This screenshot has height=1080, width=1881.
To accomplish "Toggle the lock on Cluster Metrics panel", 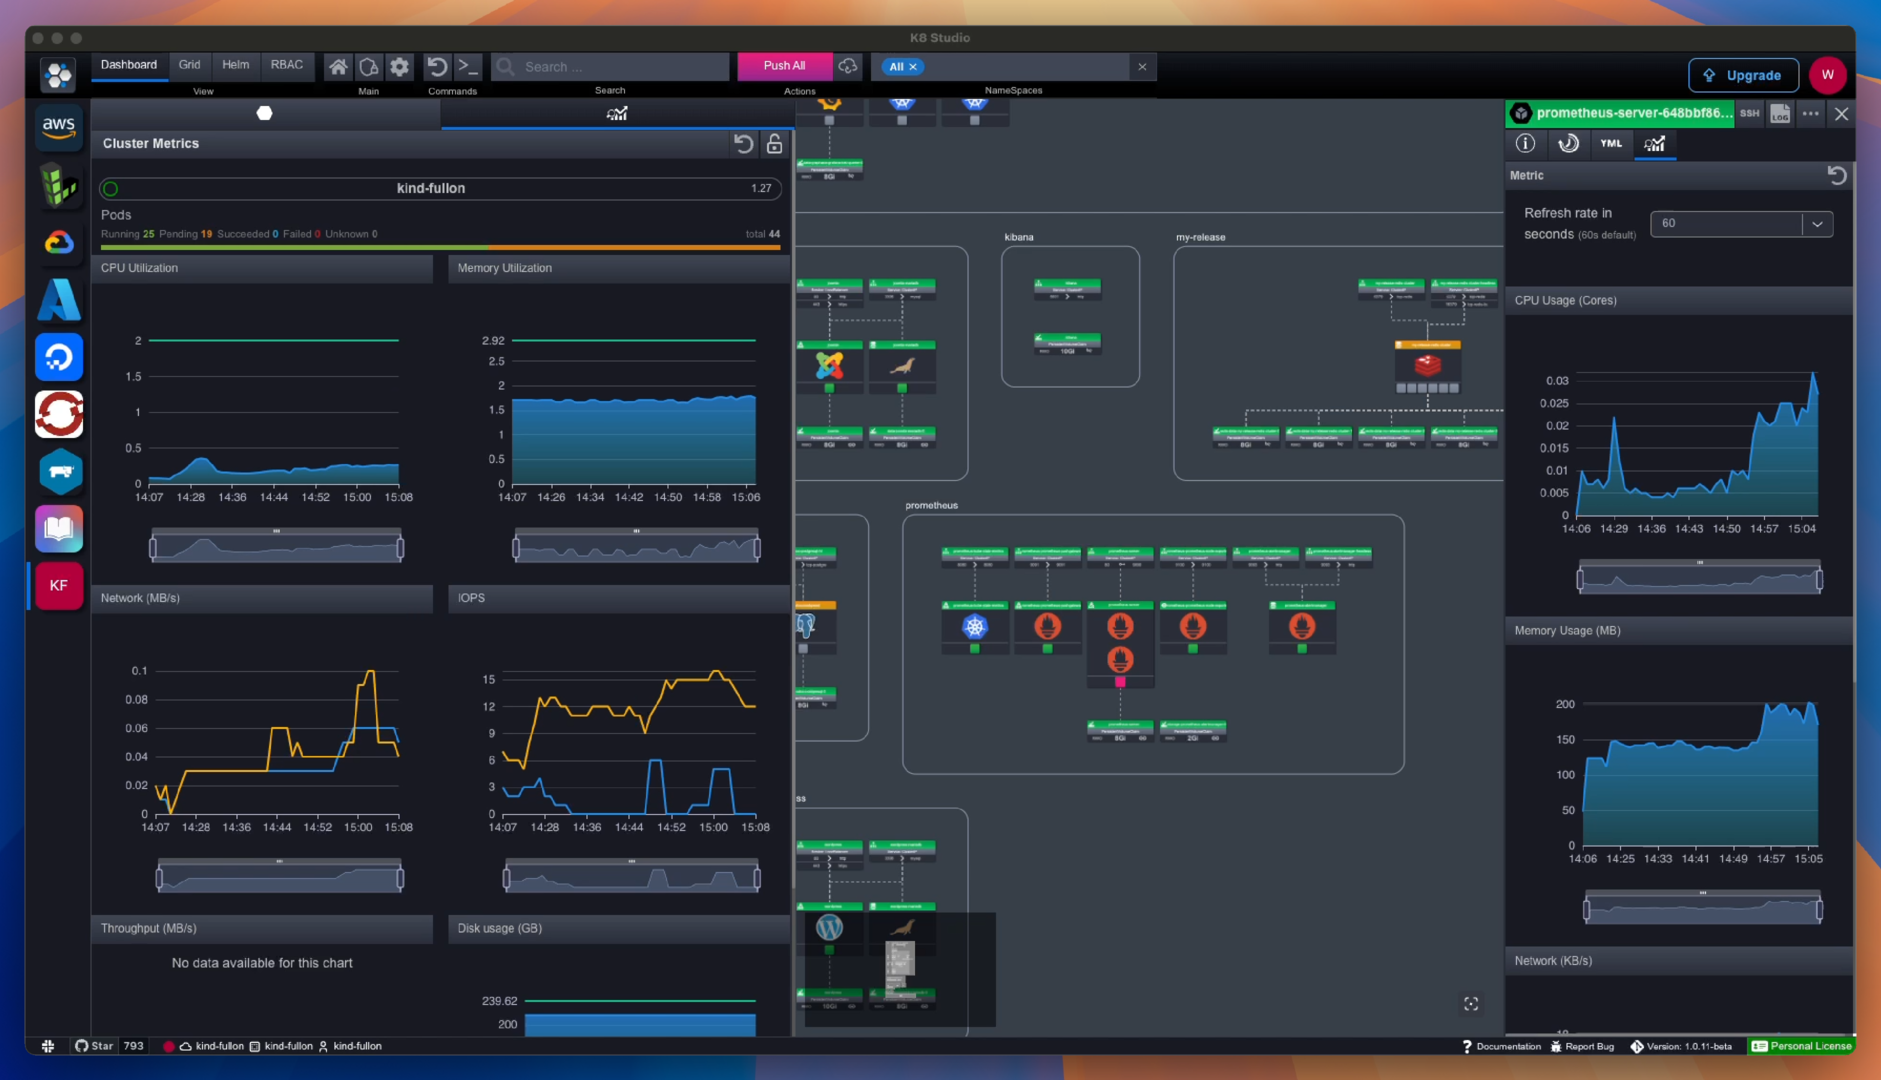I will coord(774,144).
